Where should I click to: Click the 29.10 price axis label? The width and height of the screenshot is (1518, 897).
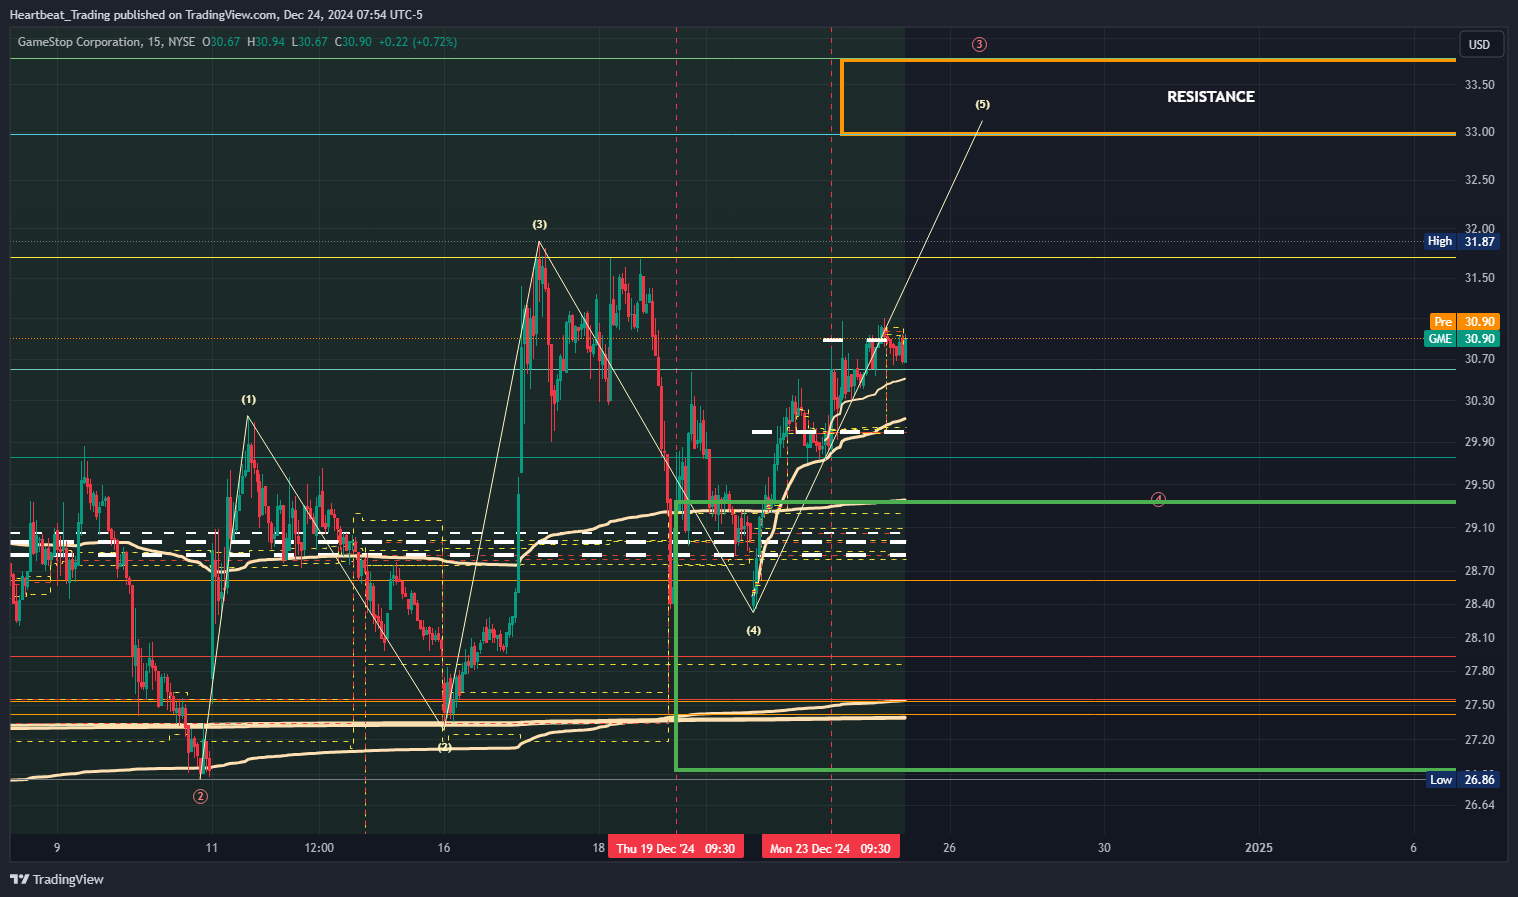pyautogui.click(x=1479, y=528)
